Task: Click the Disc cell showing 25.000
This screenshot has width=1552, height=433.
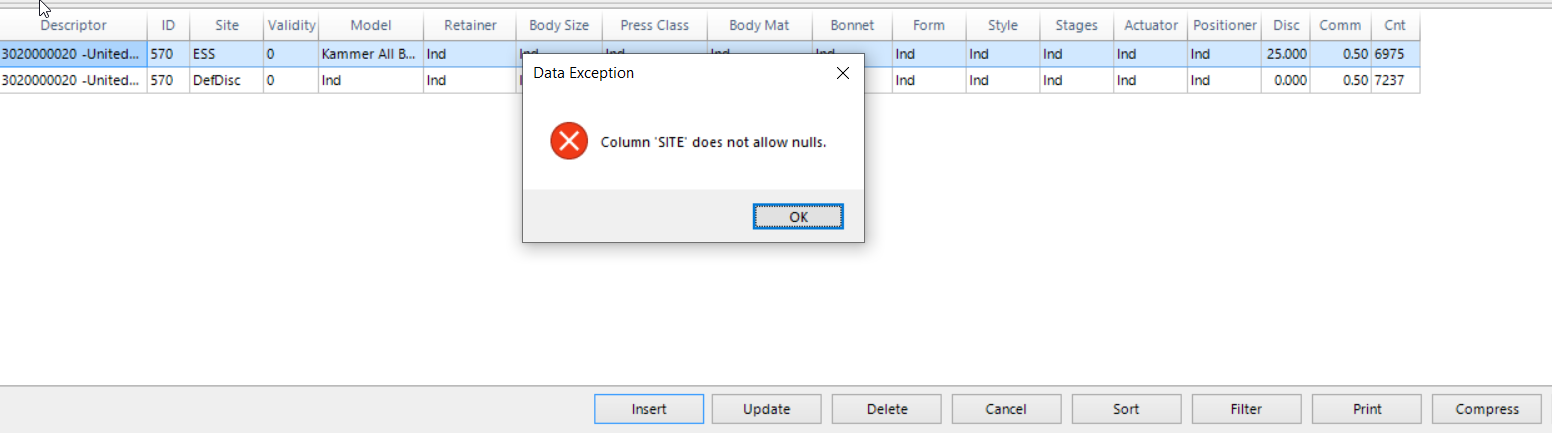Action: click(x=1286, y=54)
